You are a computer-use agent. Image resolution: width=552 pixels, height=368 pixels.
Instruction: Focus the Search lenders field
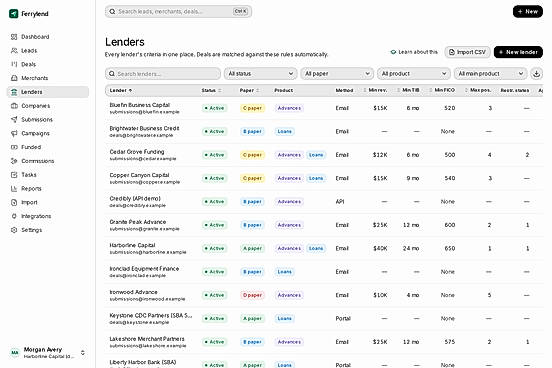click(163, 74)
